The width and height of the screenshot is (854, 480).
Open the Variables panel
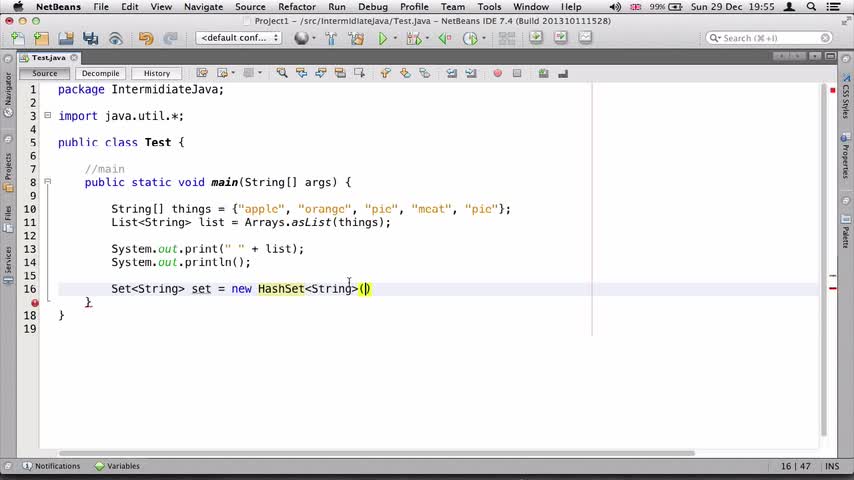click(117, 466)
